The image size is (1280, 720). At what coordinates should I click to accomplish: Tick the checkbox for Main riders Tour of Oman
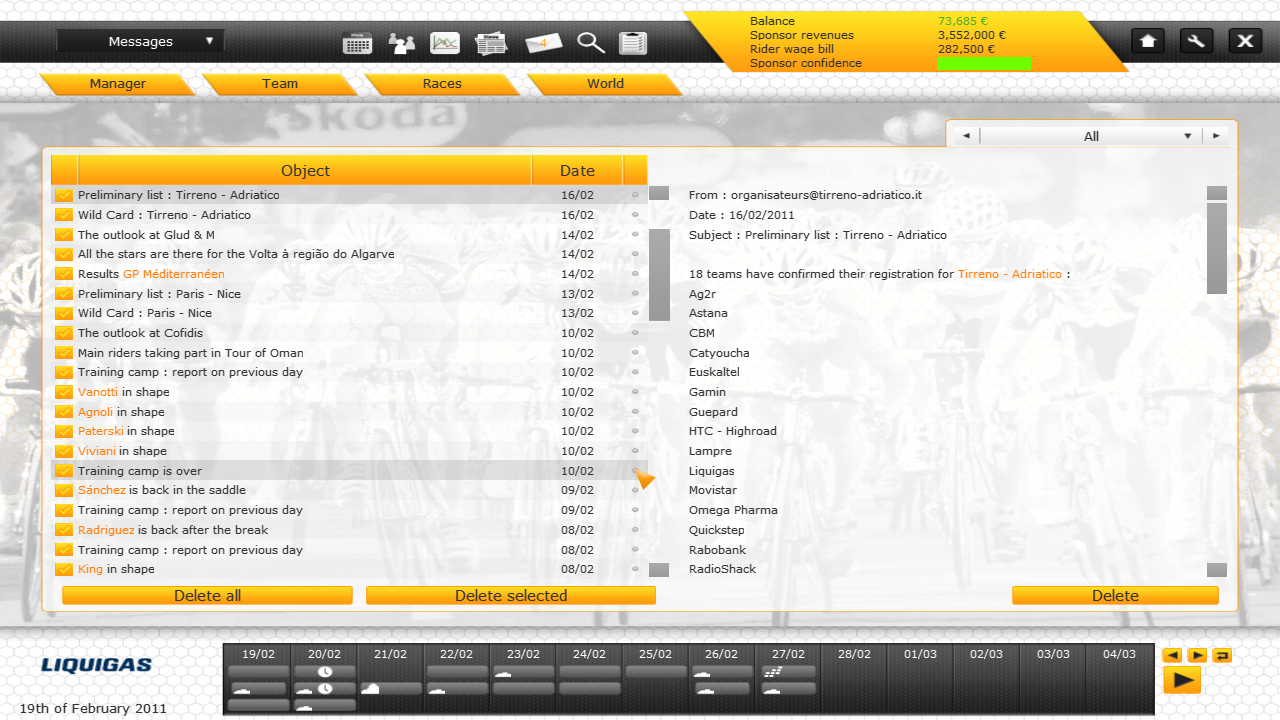click(64, 353)
